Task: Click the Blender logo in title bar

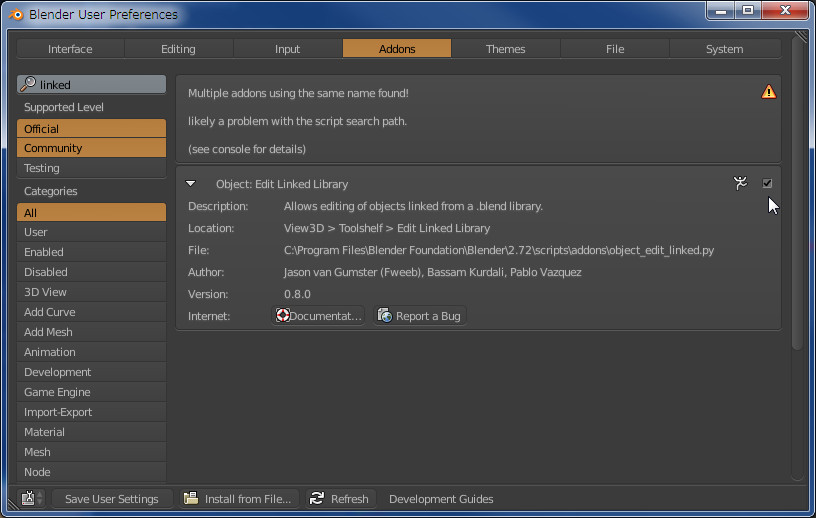Action: click(x=16, y=14)
